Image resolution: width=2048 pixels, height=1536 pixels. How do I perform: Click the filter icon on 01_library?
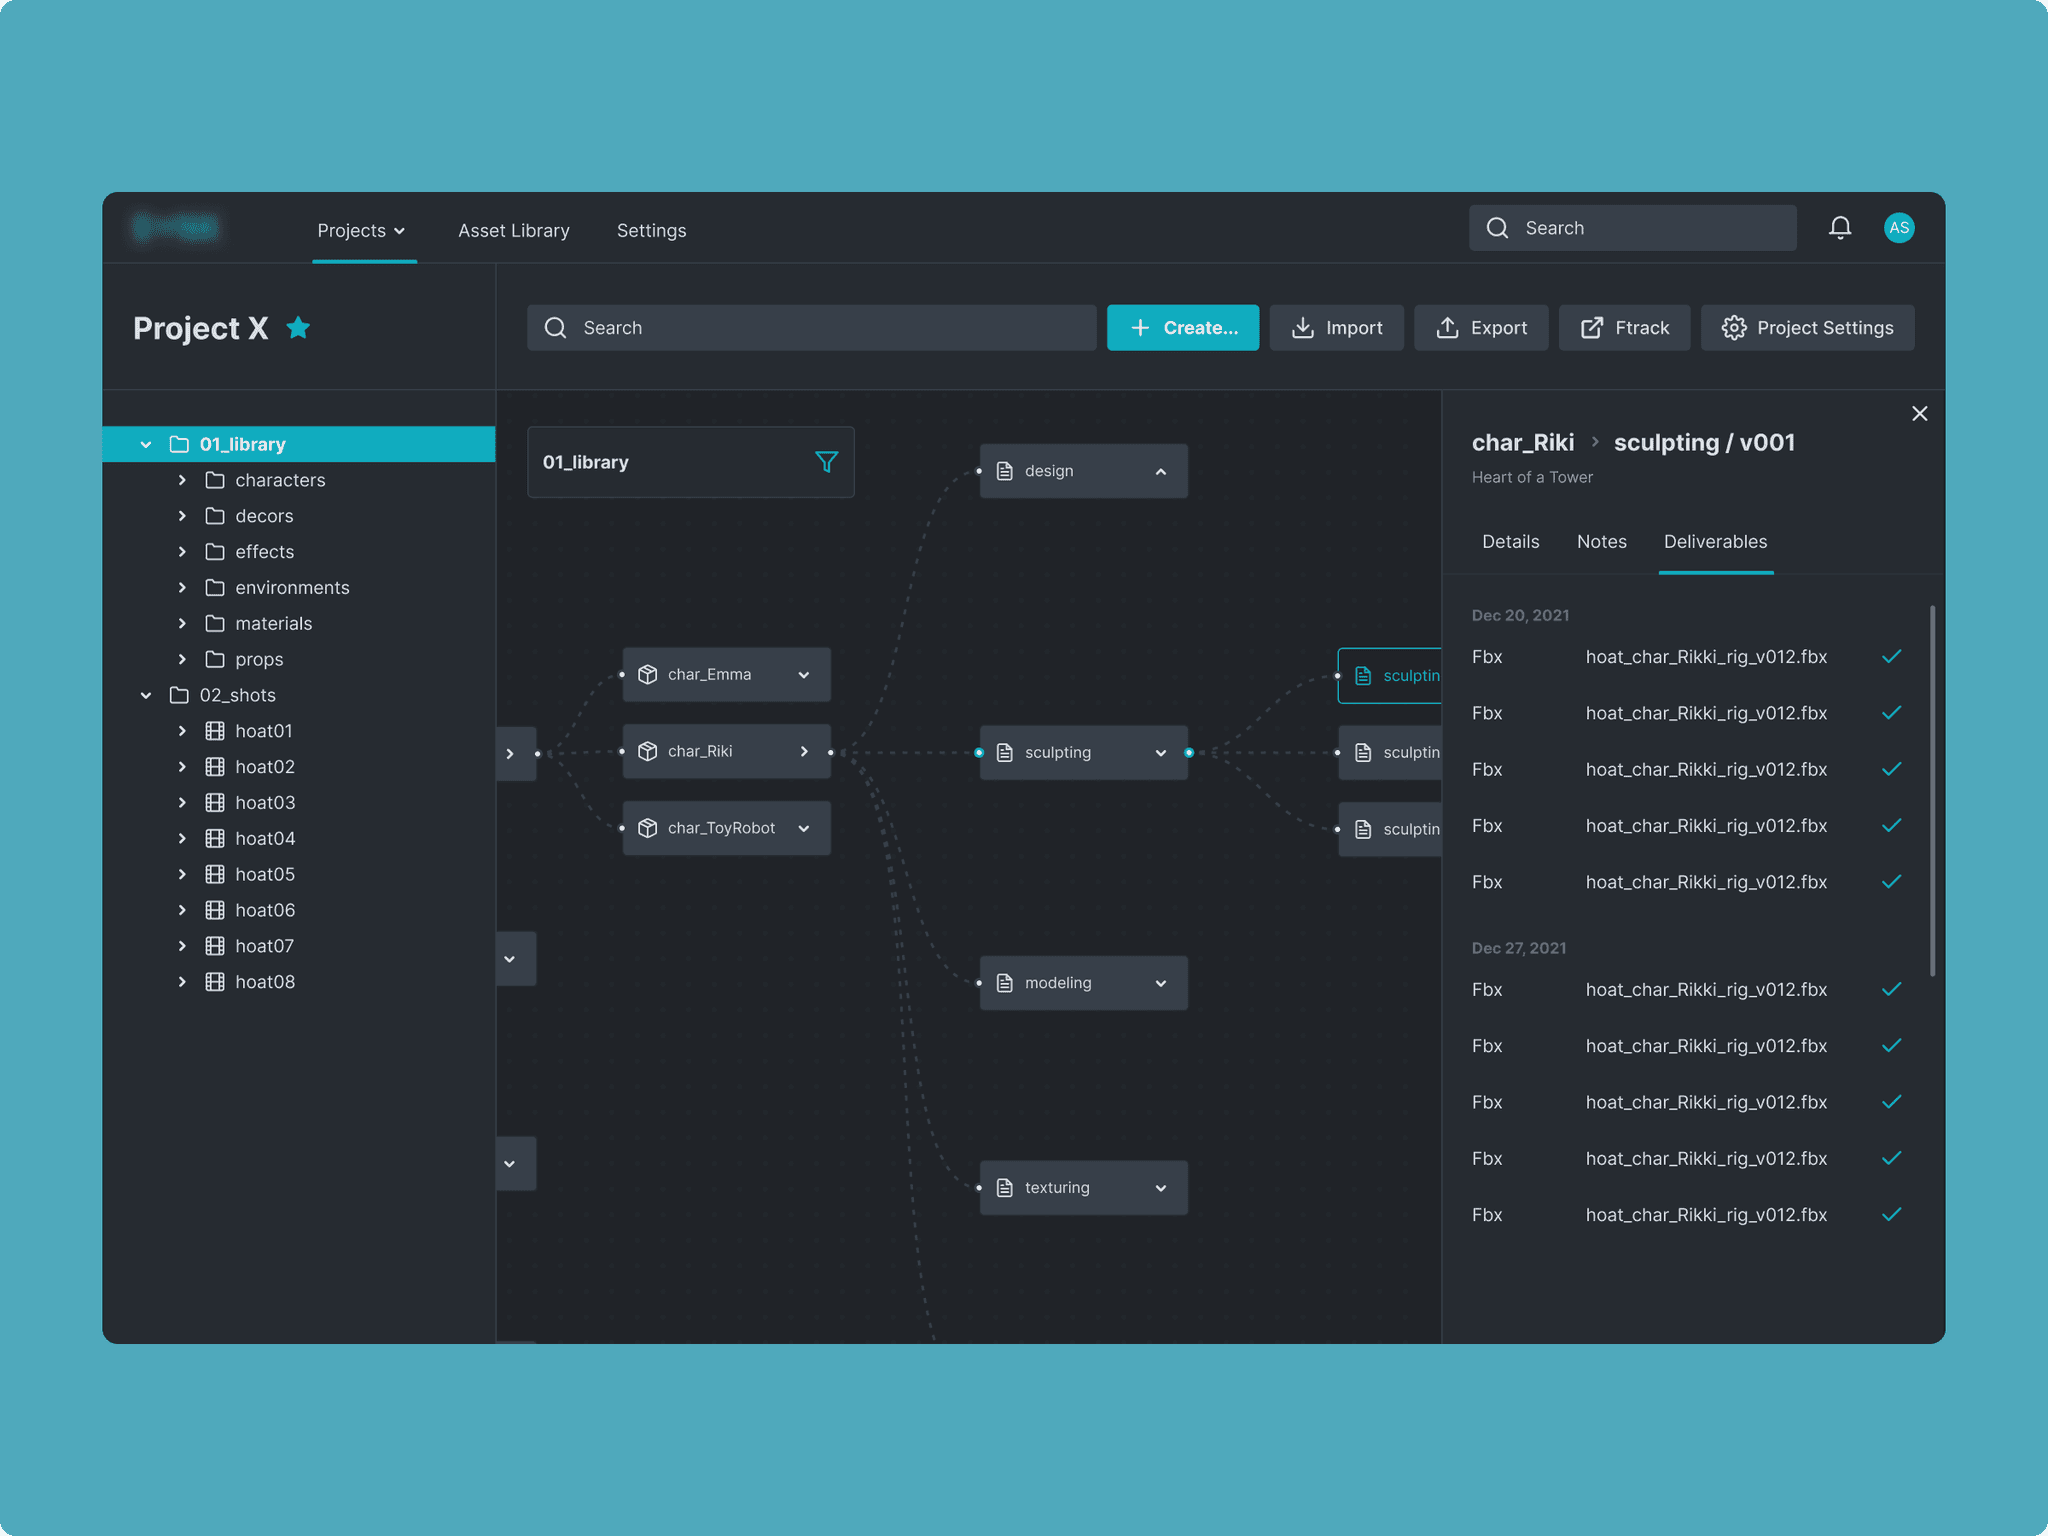[x=826, y=462]
